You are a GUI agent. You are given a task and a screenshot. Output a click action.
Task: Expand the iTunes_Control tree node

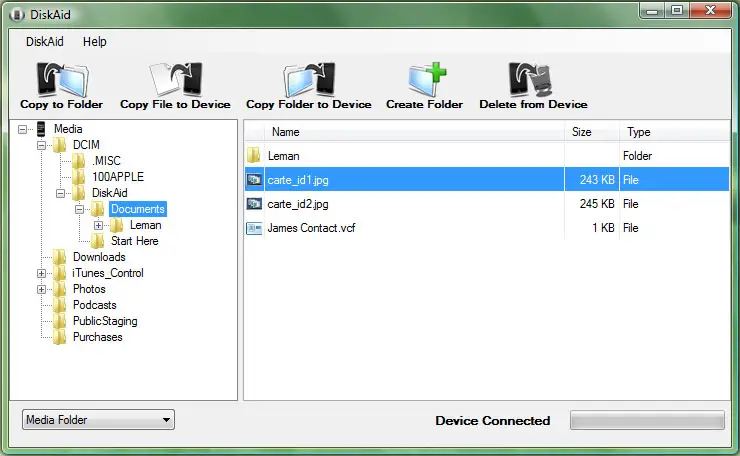42,273
